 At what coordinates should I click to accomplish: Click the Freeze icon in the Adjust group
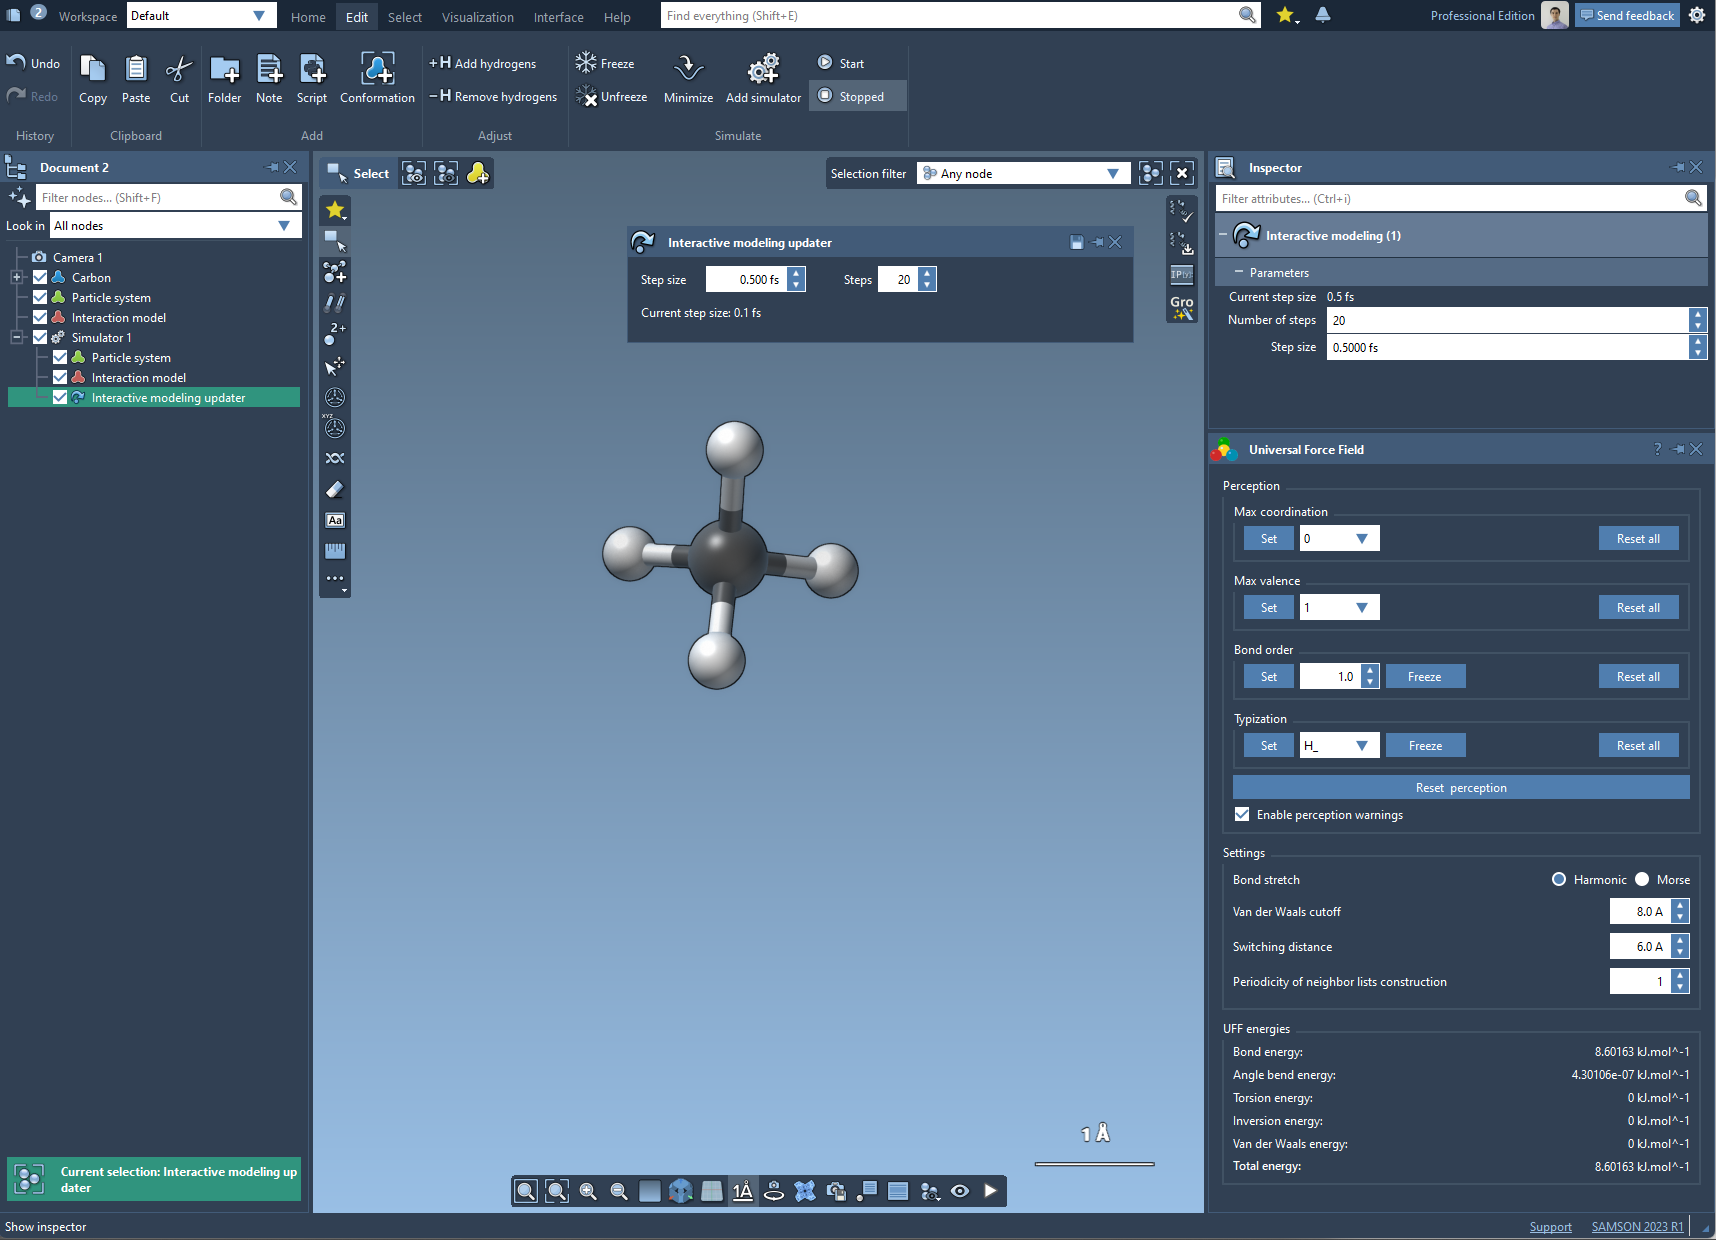[x=586, y=63]
